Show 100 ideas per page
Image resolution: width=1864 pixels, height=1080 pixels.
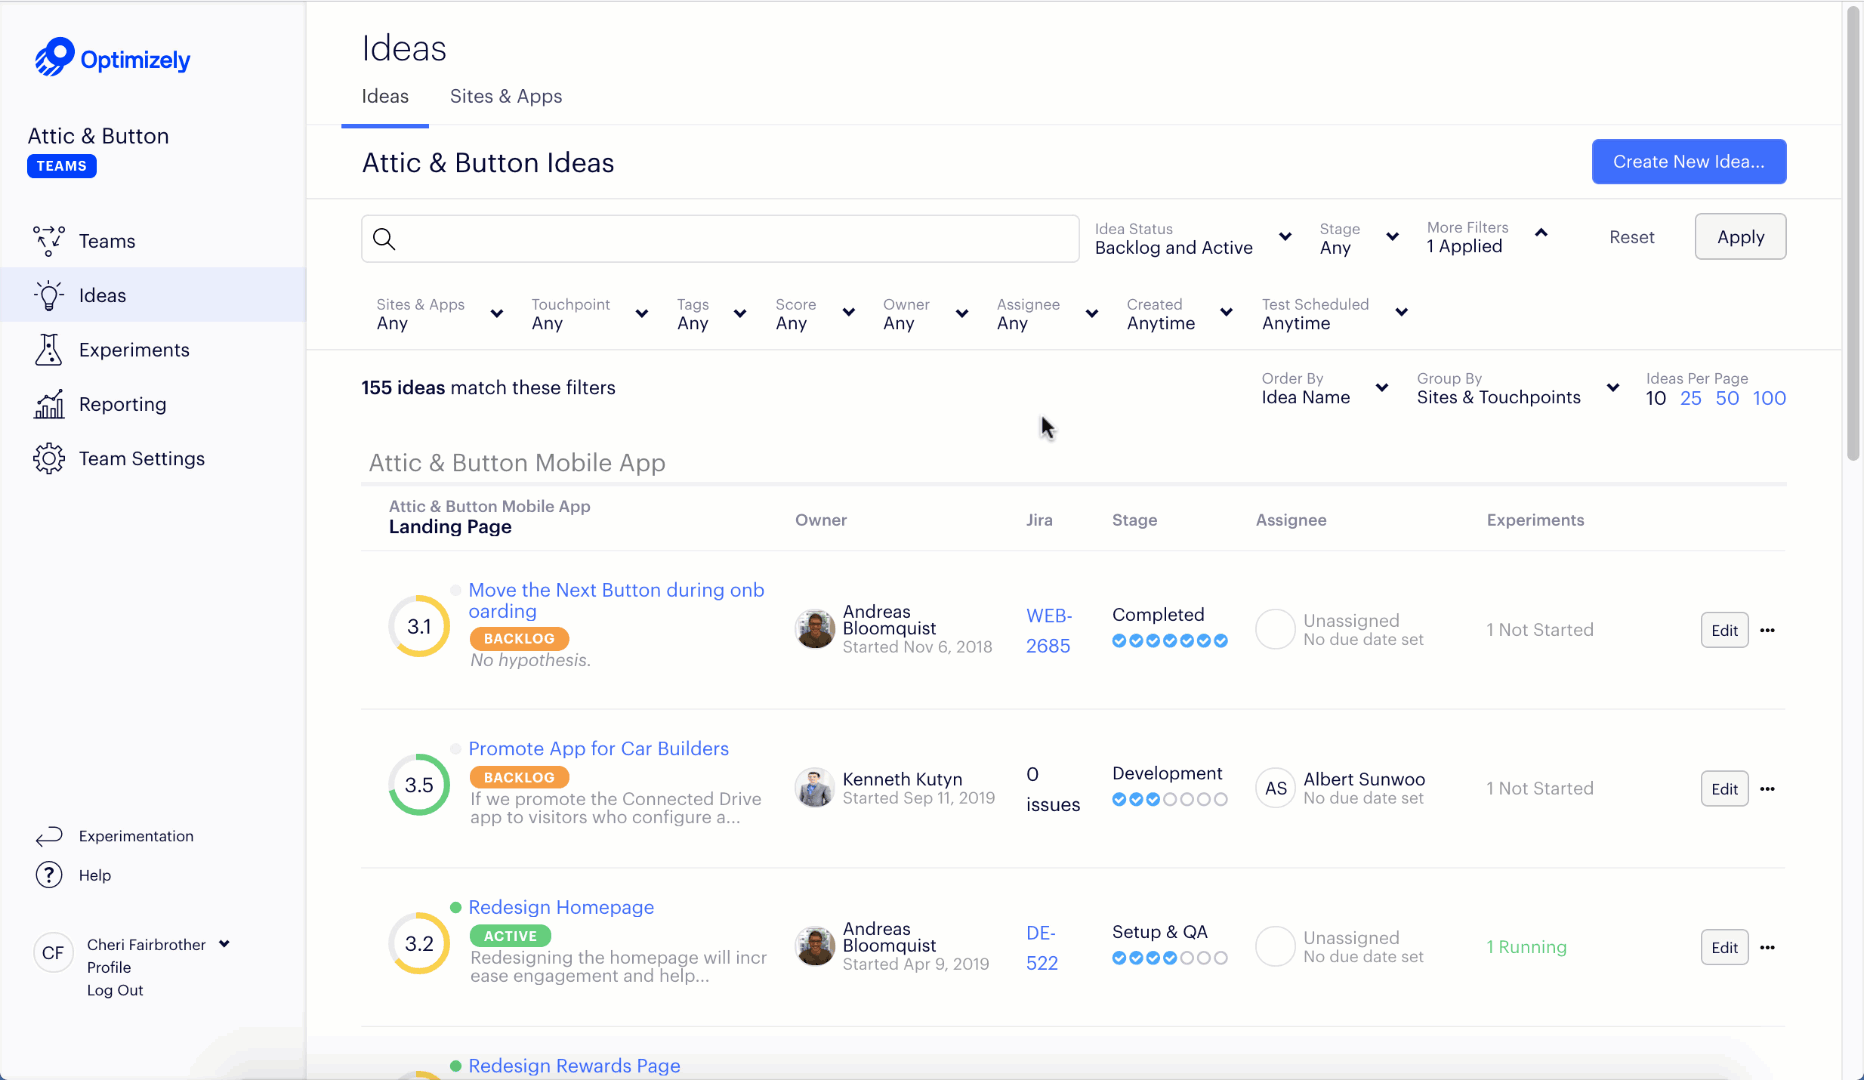point(1770,398)
